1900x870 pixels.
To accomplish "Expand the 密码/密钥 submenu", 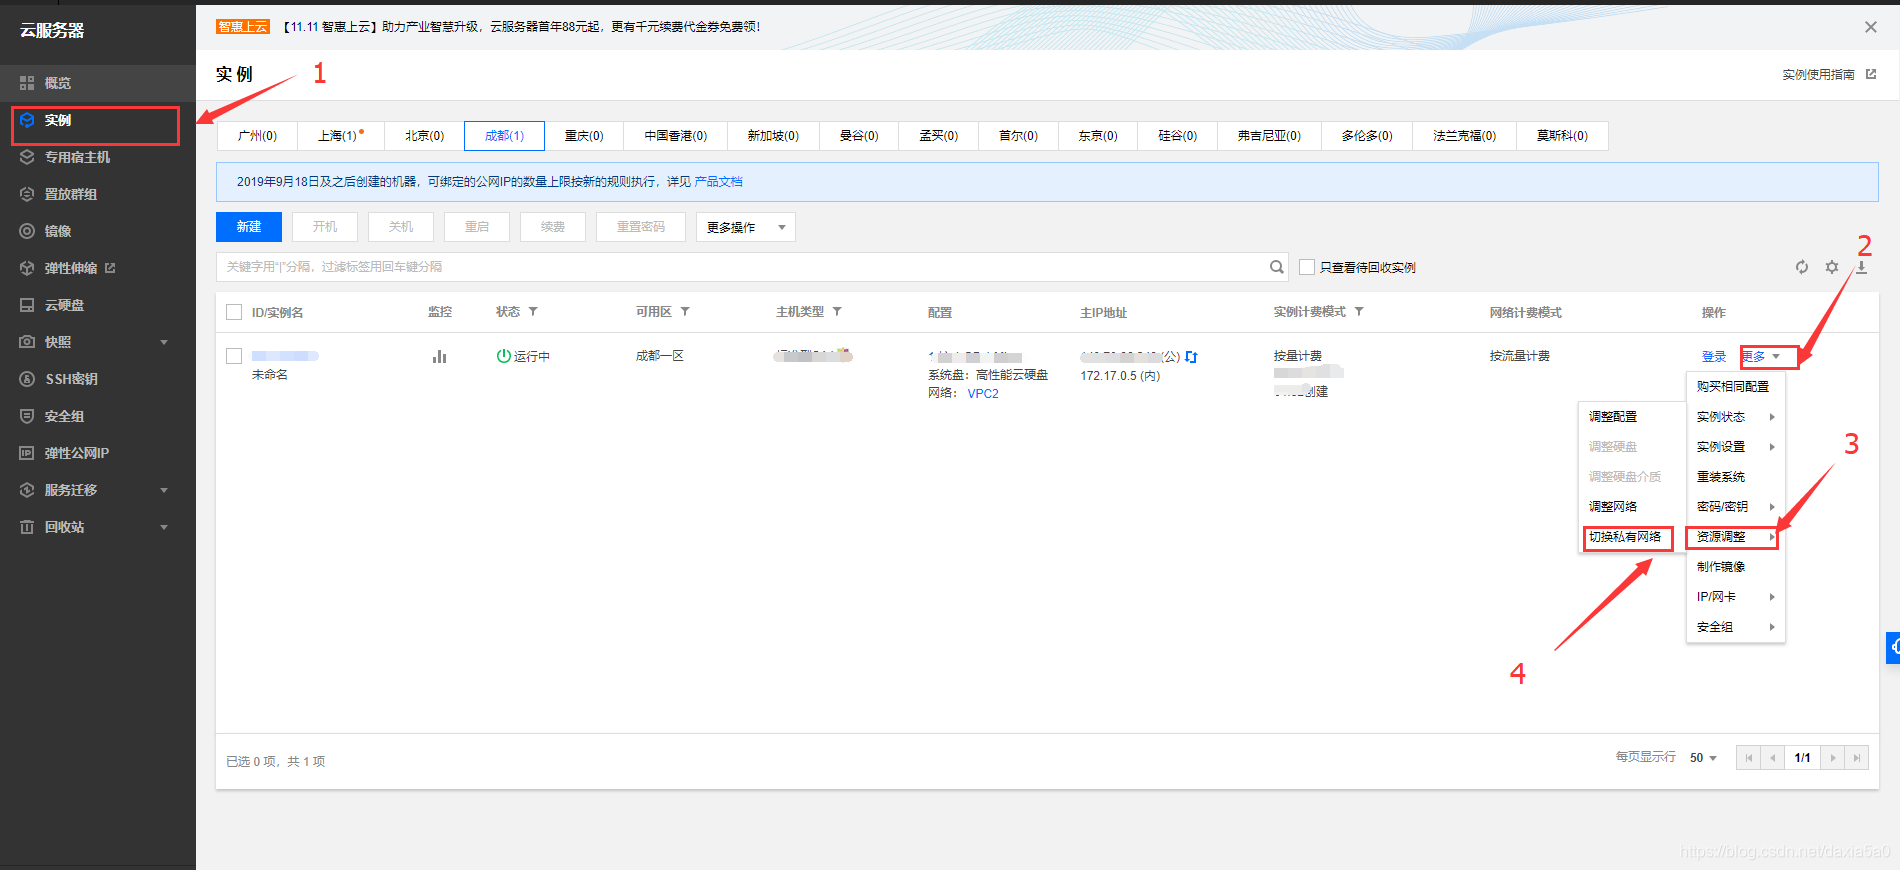I will click(x=1735, y=507).
